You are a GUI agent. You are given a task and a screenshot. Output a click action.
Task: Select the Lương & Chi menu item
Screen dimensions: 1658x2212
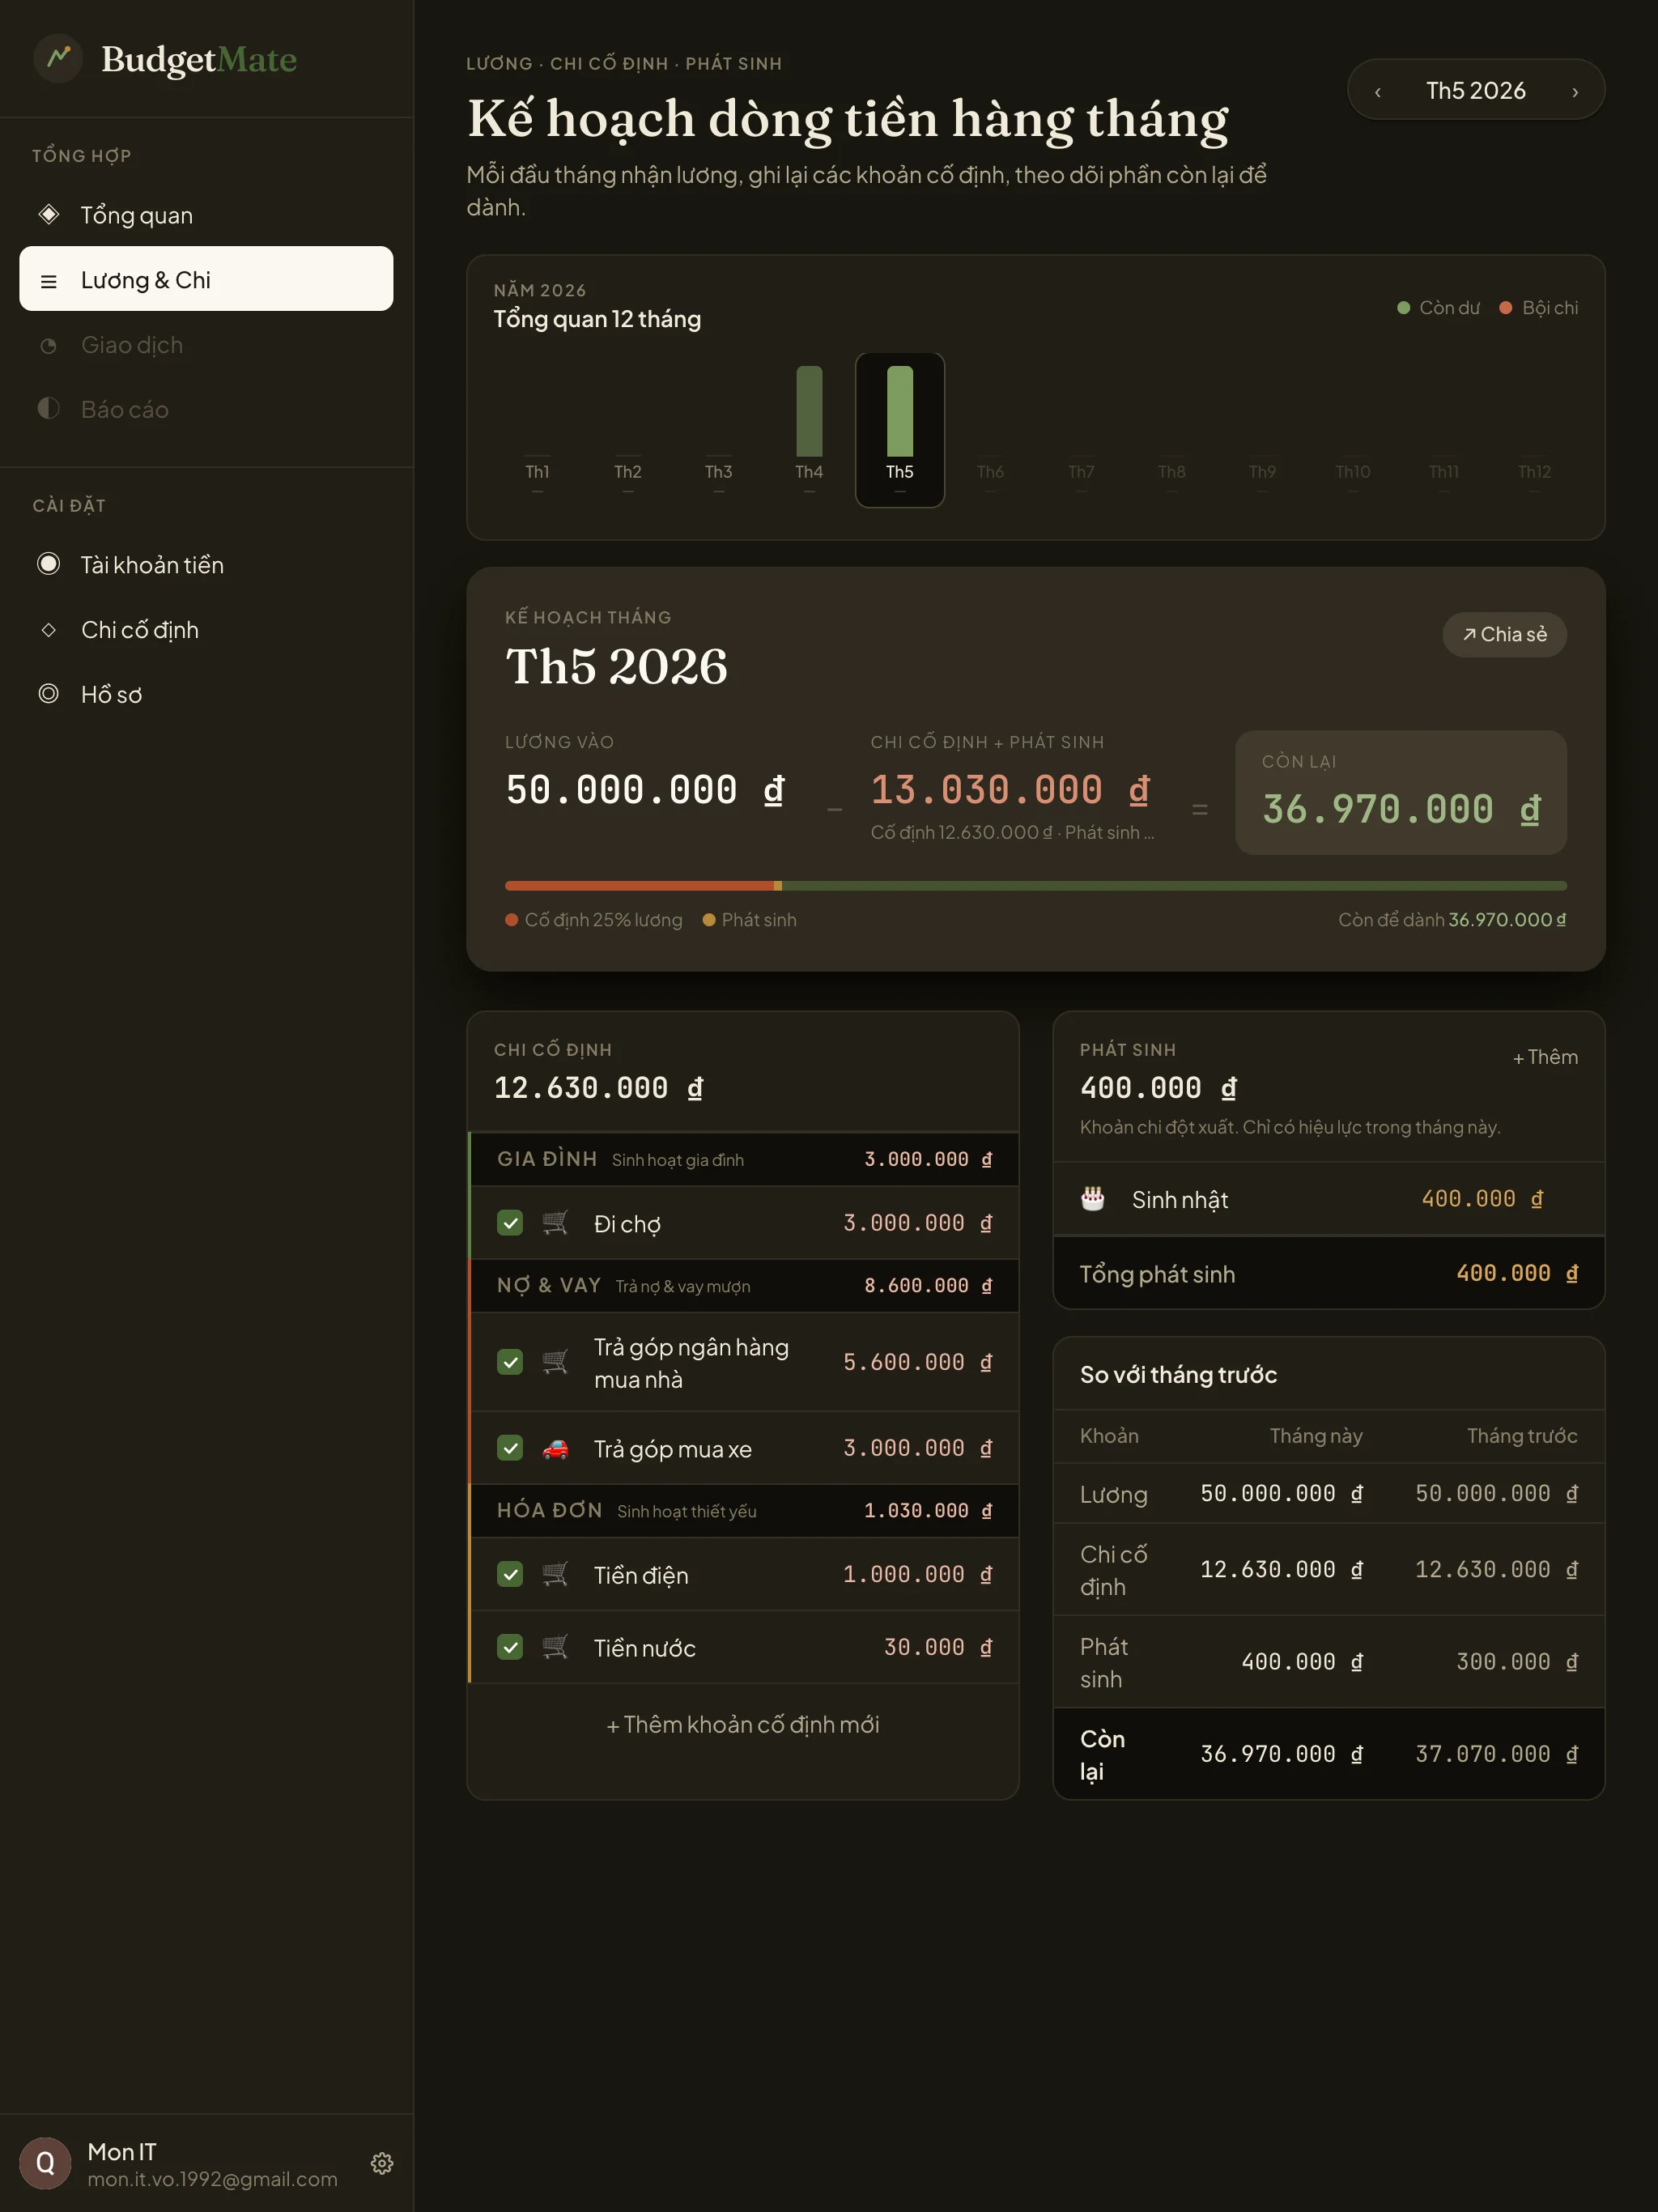tap(206, 279)
